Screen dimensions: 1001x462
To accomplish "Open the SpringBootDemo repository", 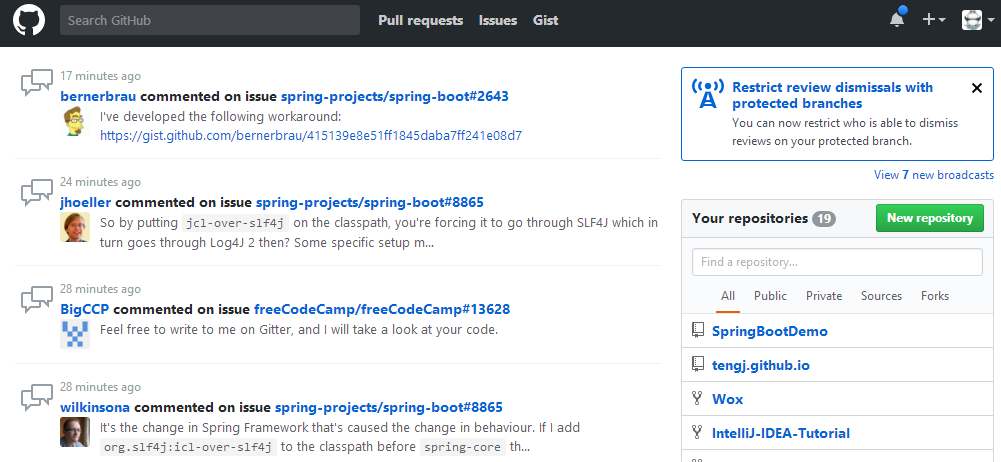I will click(770, 332).
